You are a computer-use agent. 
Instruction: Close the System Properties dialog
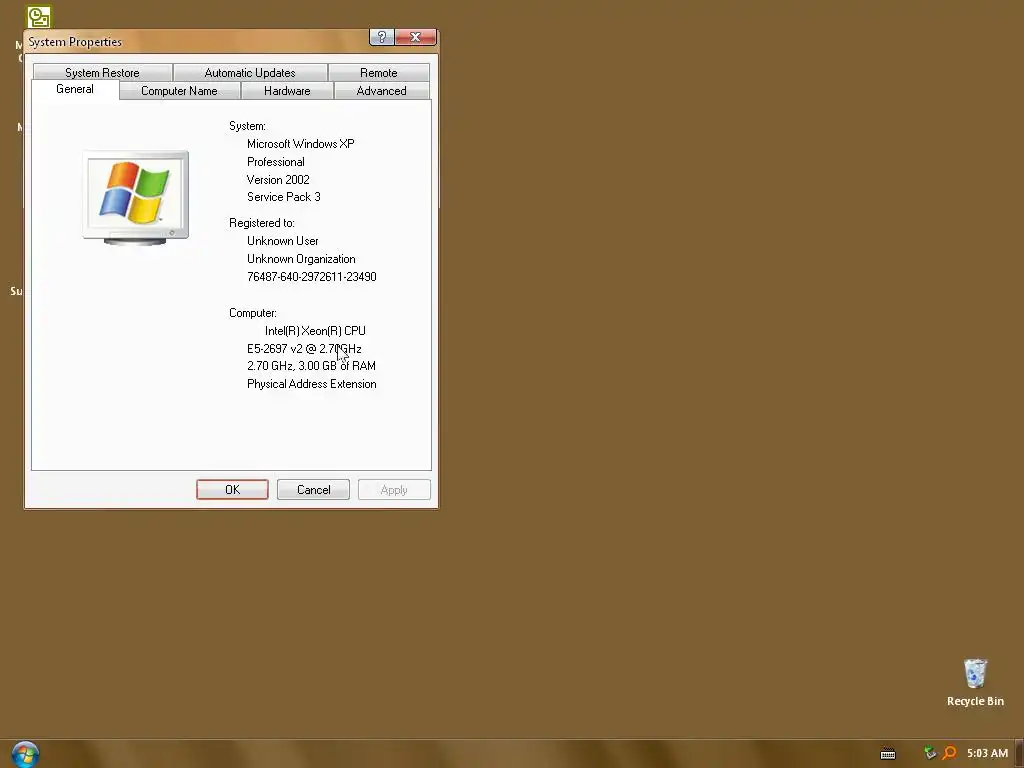click(415, 37)
